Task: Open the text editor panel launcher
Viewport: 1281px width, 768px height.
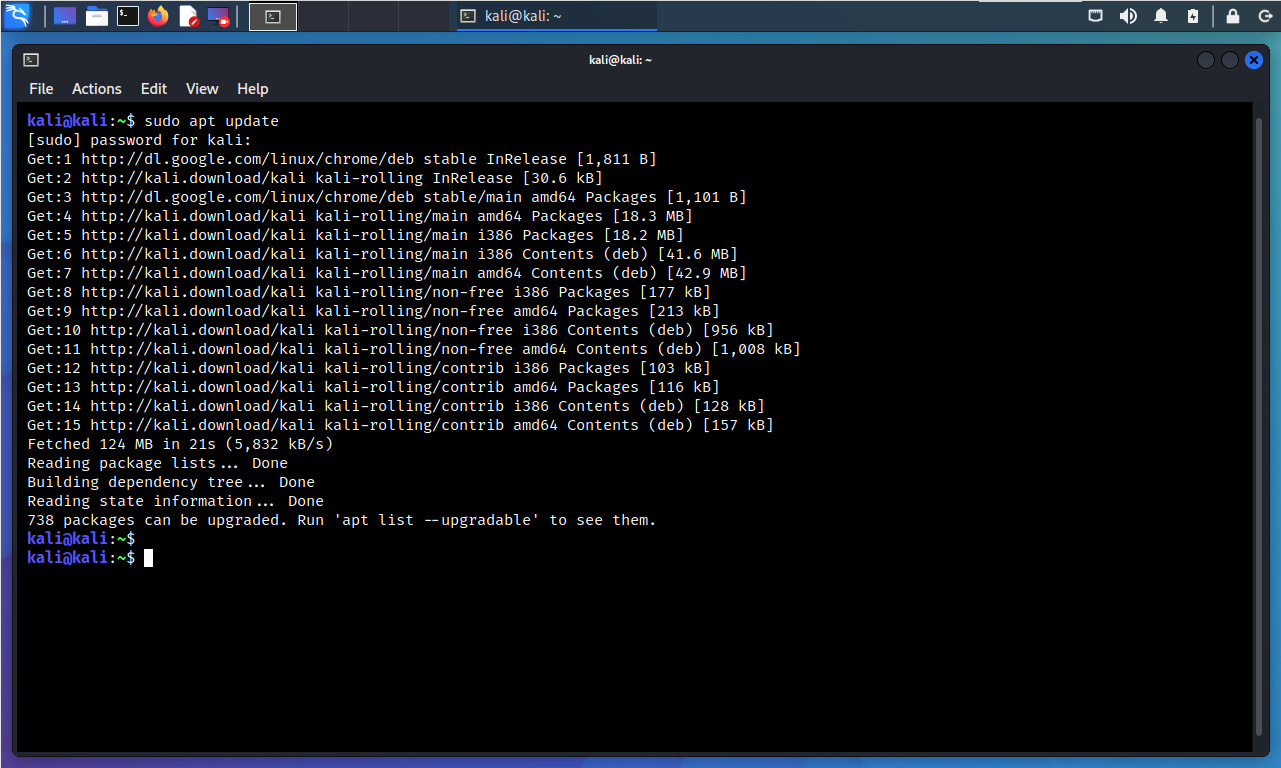Action: [x=188, y=16]
